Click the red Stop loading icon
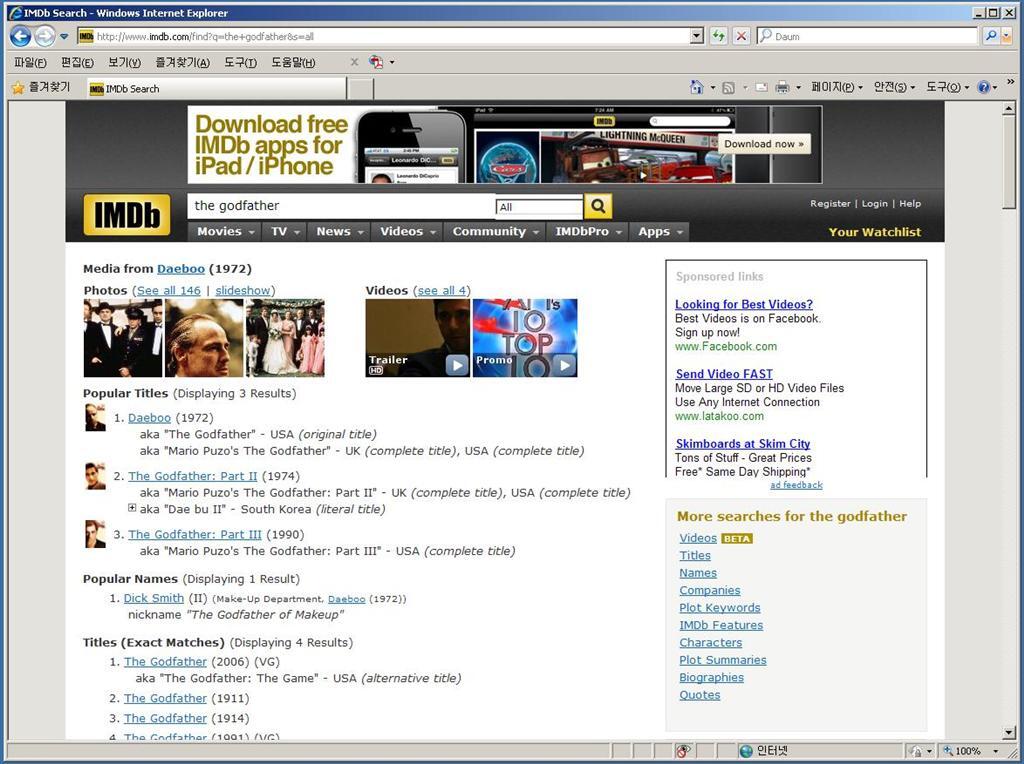 tap(741, 36)
